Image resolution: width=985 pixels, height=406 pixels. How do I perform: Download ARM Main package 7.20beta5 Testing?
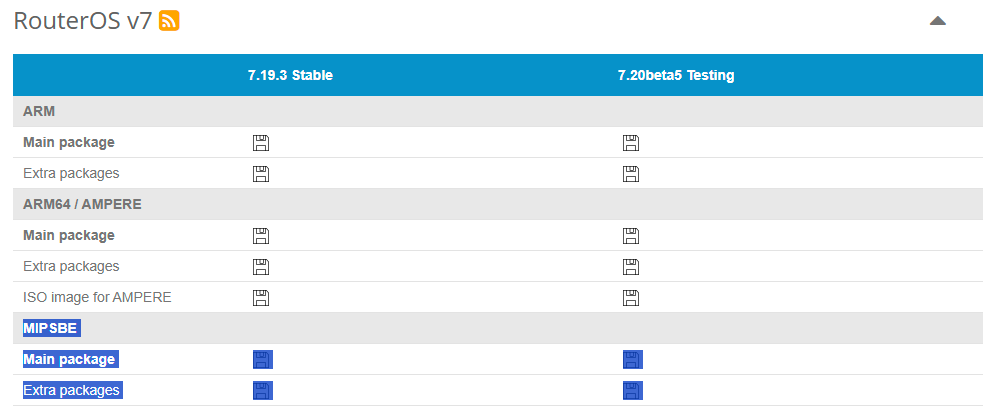coord(631,143)
